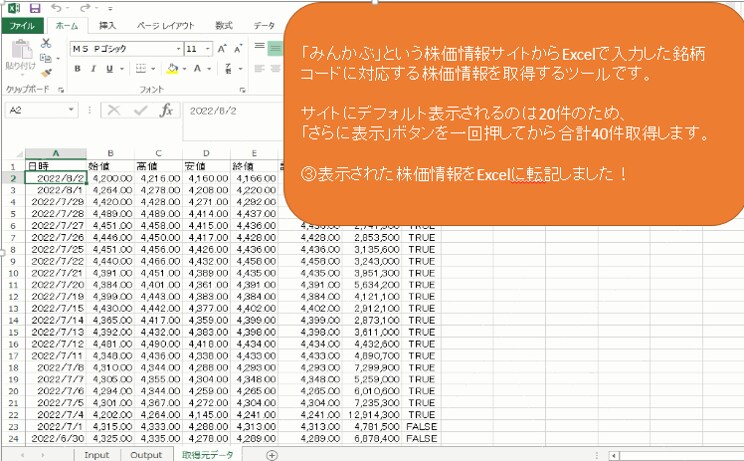Click the horizontal scrollbar left arrow
This screenshot has width=744, height=461.
614,456
